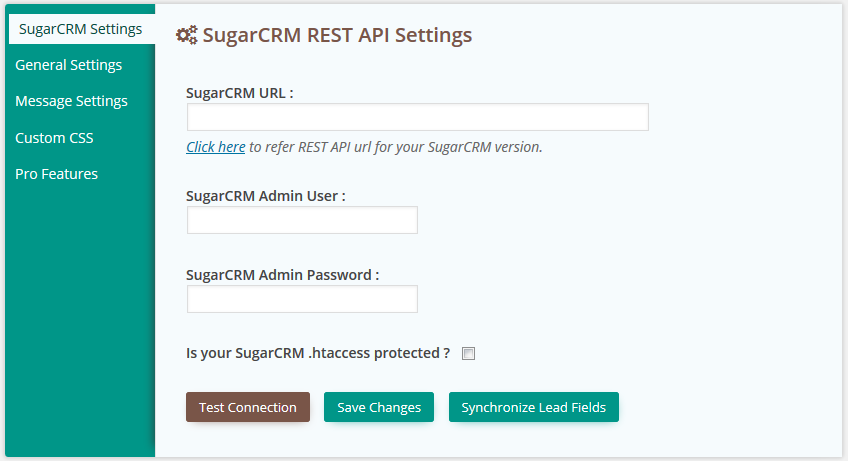The image size is (848, 461).
Task: Enable the .htaccess protected checkbox
Action: 468,354
